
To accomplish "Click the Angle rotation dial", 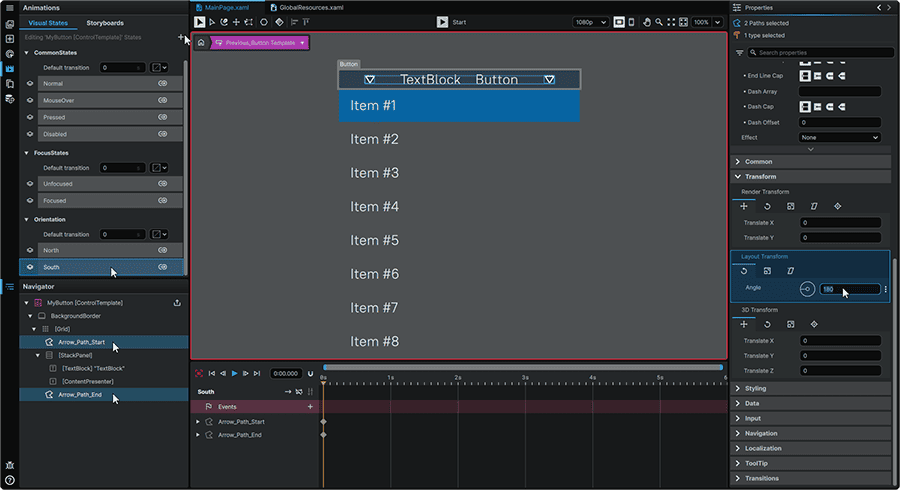I will coord(807,289).
